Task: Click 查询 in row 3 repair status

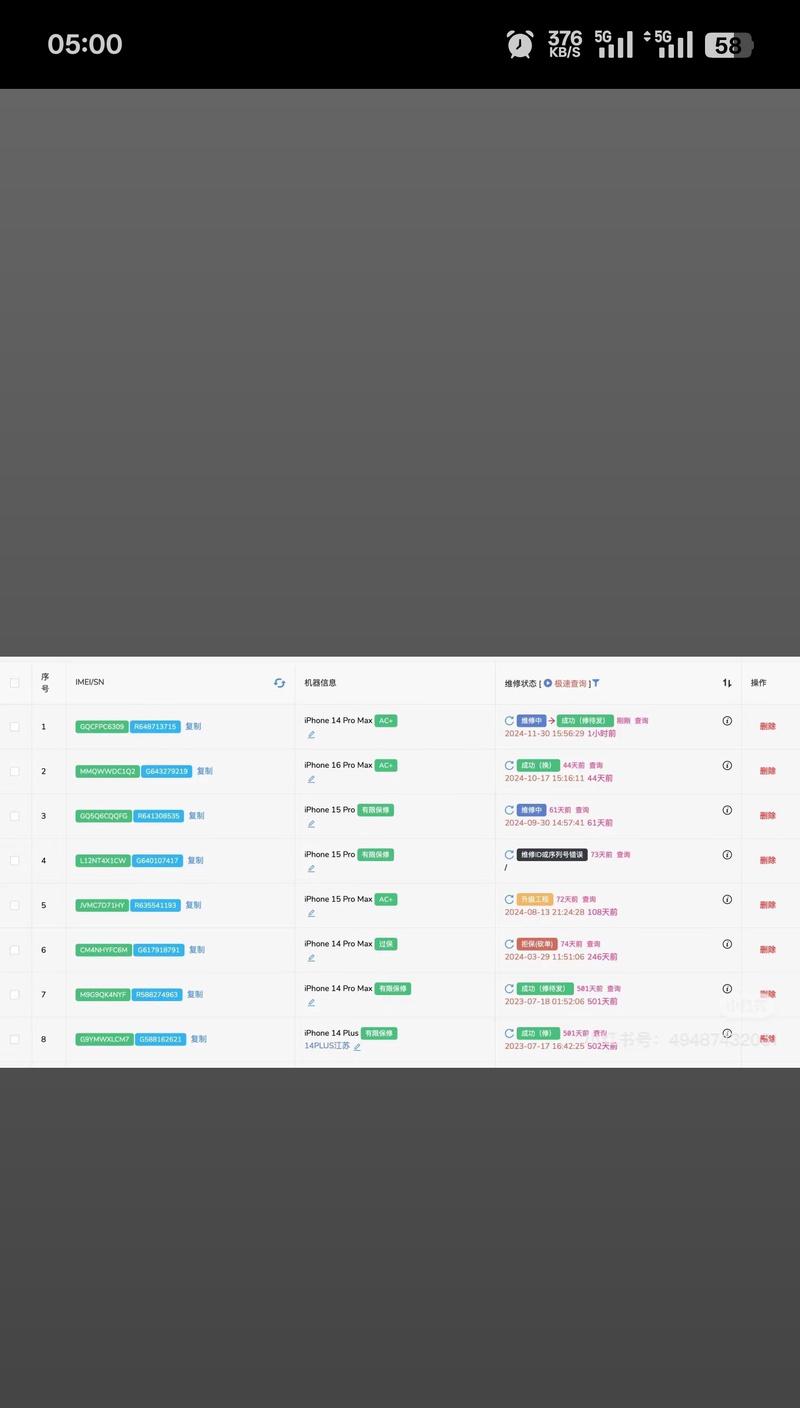Action: click(x=582, y=810)
